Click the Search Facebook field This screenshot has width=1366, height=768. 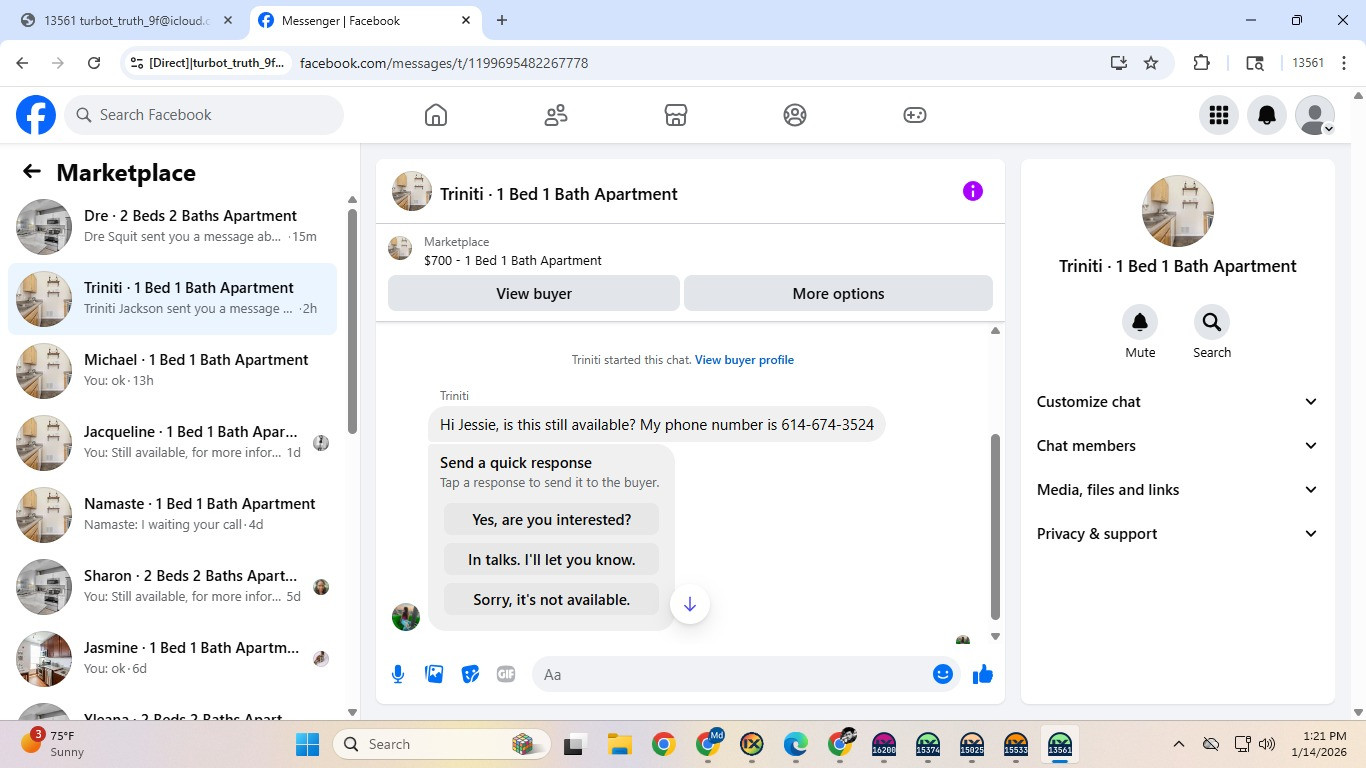click(204, 115)
